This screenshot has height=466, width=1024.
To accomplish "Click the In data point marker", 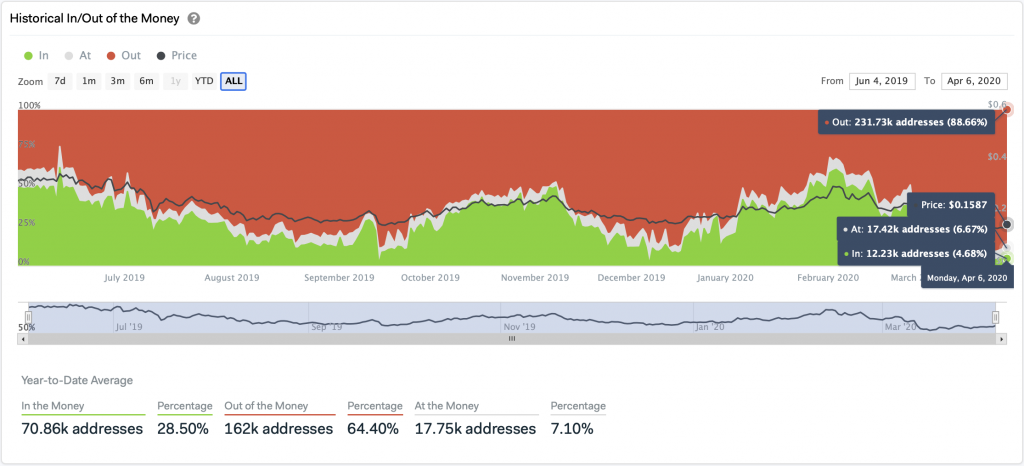I will pos(1006,258).
